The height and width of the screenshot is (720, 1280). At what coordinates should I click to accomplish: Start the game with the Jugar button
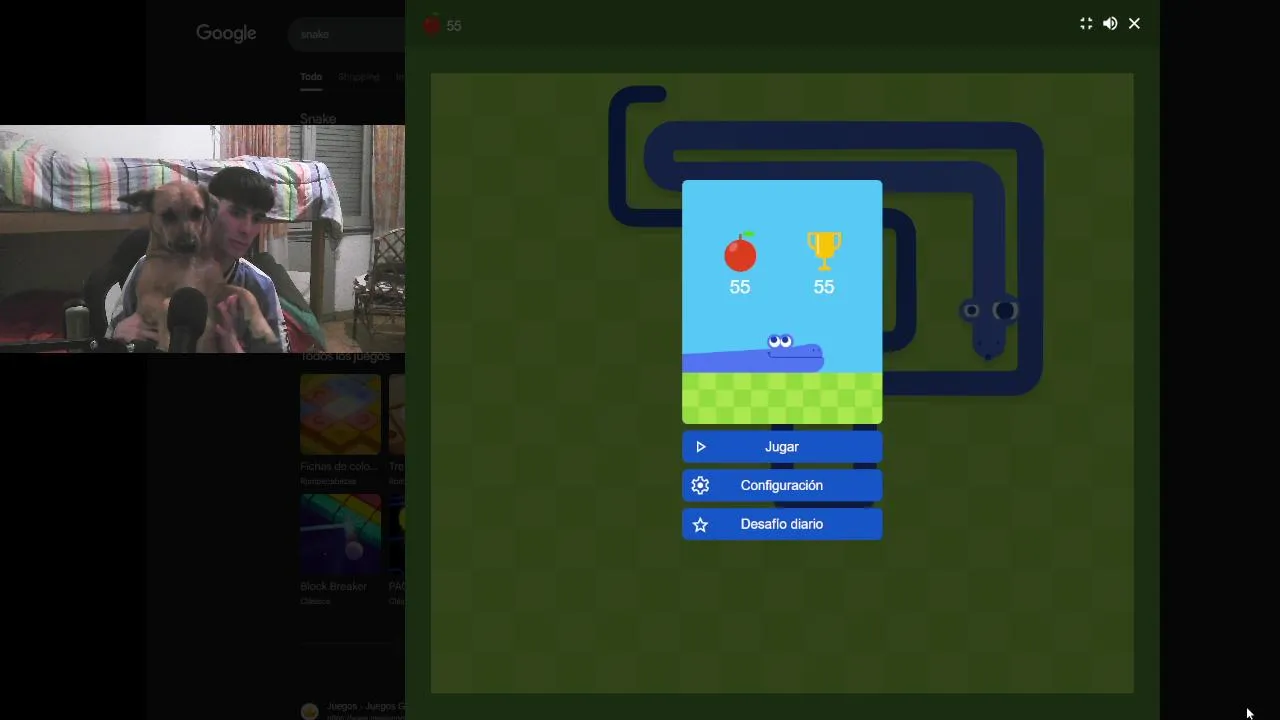(782, 447)
